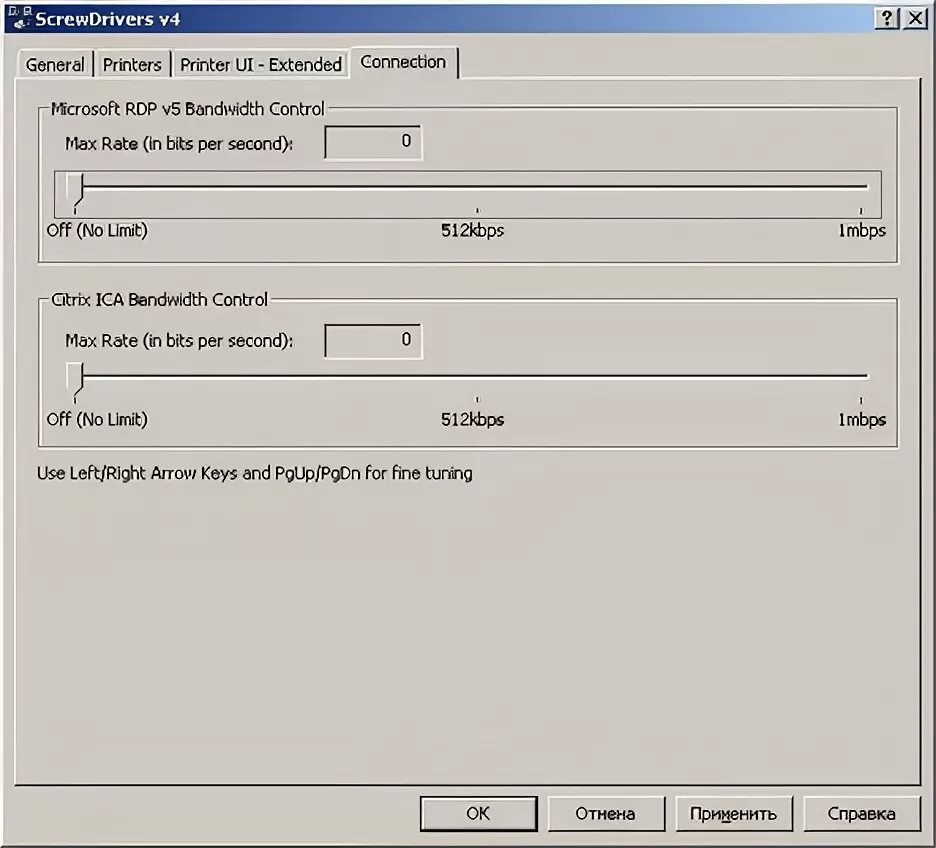Click the ScrewDrivers app icon in title bar
The height and width of the screenshot is (848, 936).
click(x=19, y=18)
